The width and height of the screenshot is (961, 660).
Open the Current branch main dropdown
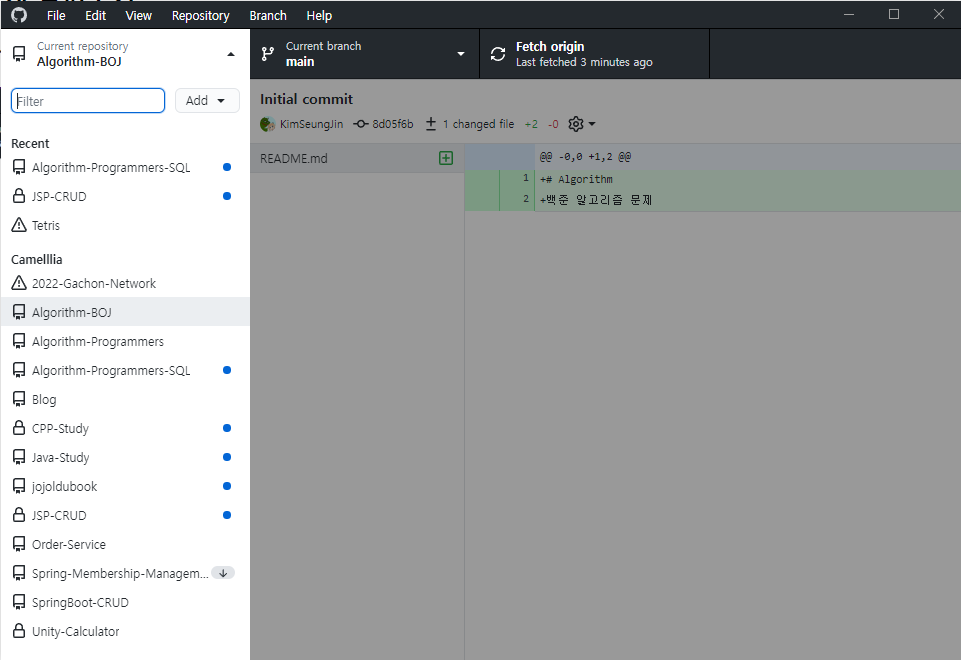364,54
